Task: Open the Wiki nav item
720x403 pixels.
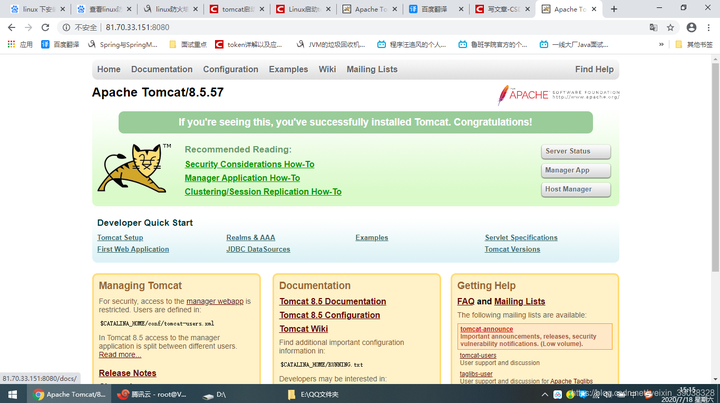Action: click(327, 69)
